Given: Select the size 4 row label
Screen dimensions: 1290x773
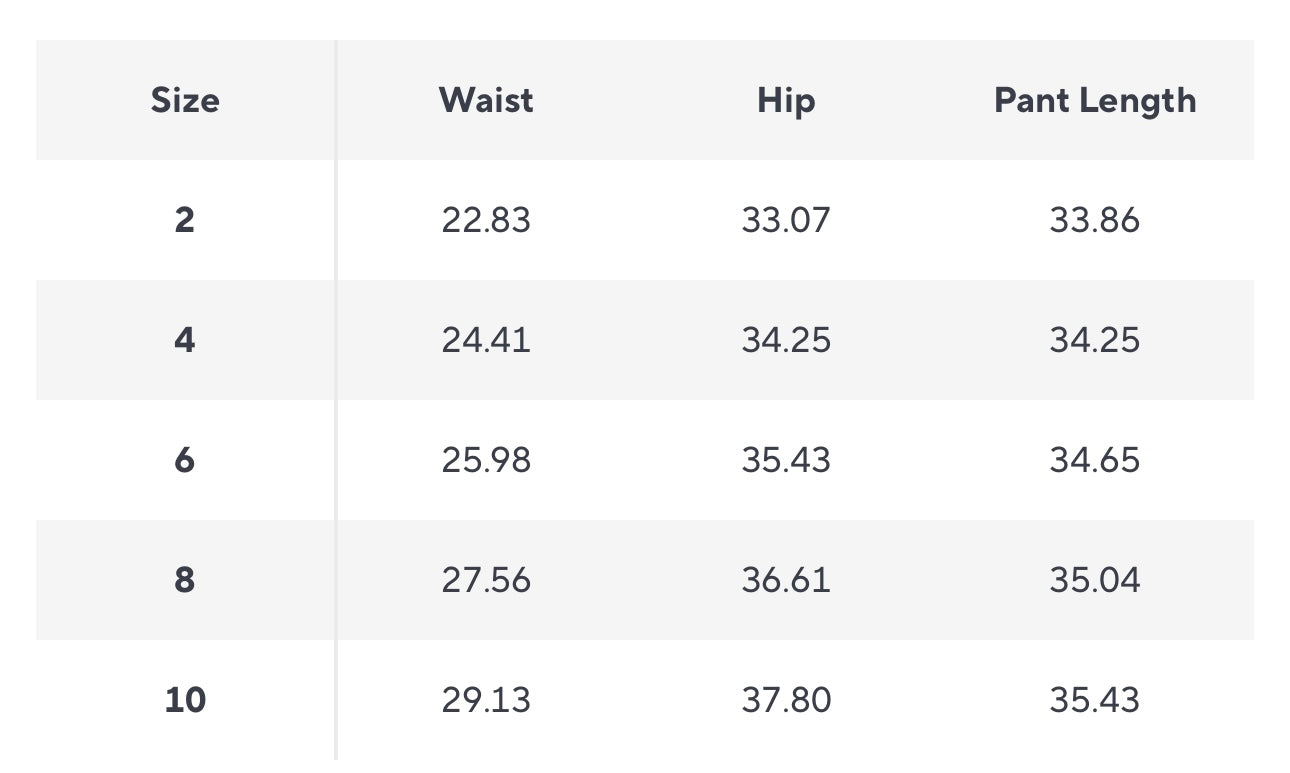Looking at the screenshot, I should [185, 340].
